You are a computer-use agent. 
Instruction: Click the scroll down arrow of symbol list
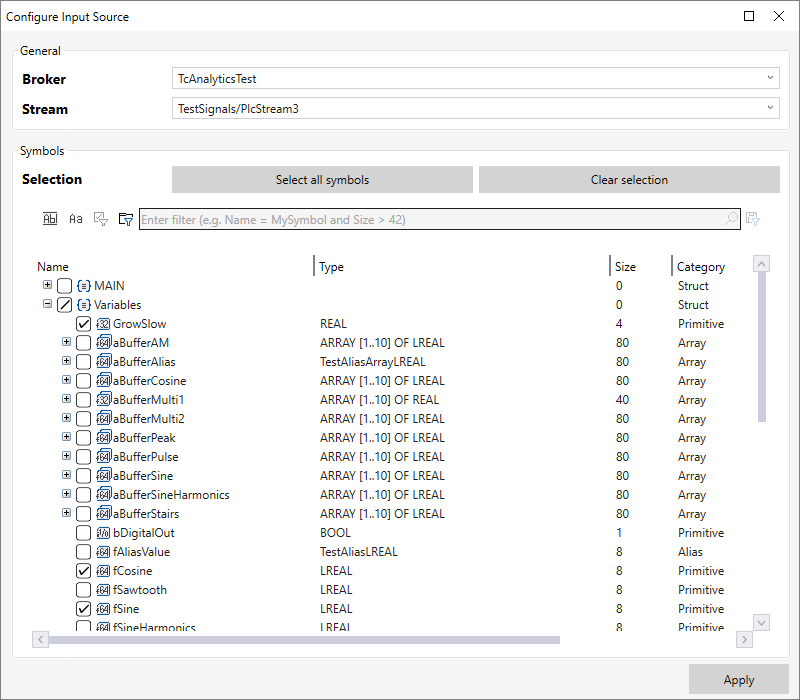tap(762, 622)
